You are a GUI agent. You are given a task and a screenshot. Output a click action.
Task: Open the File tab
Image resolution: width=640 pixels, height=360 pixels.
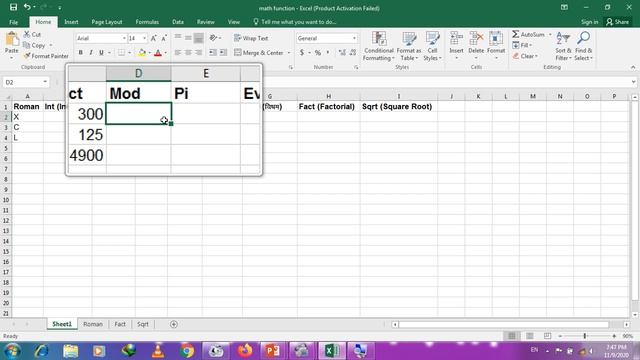click(13, 22)
